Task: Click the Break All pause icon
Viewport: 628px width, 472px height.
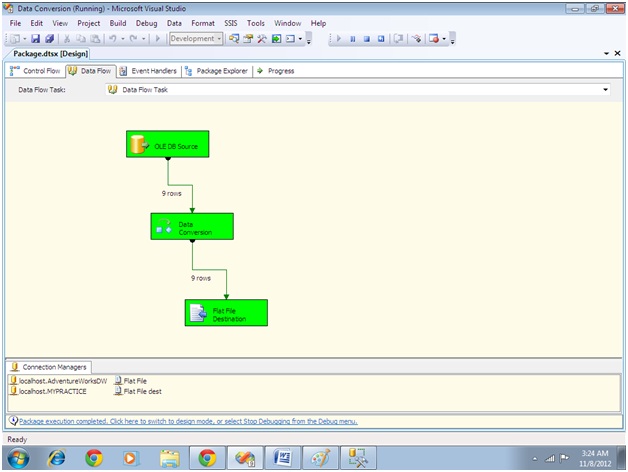Action: 352,39
